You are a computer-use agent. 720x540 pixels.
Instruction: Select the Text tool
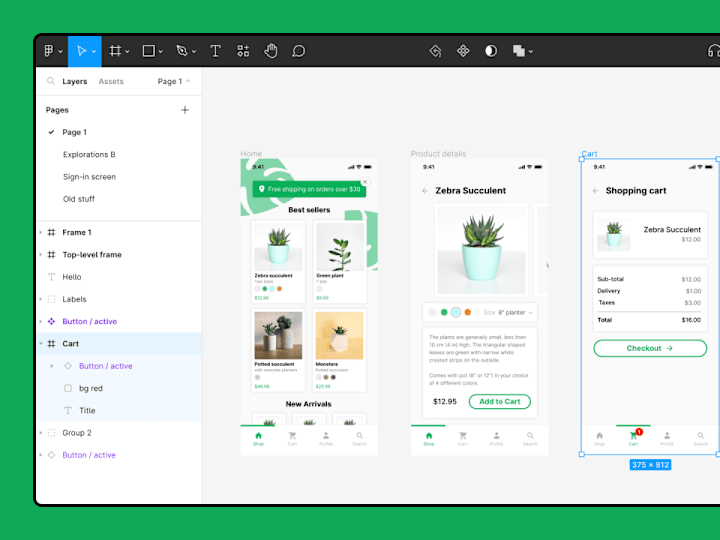click(215, 51)
